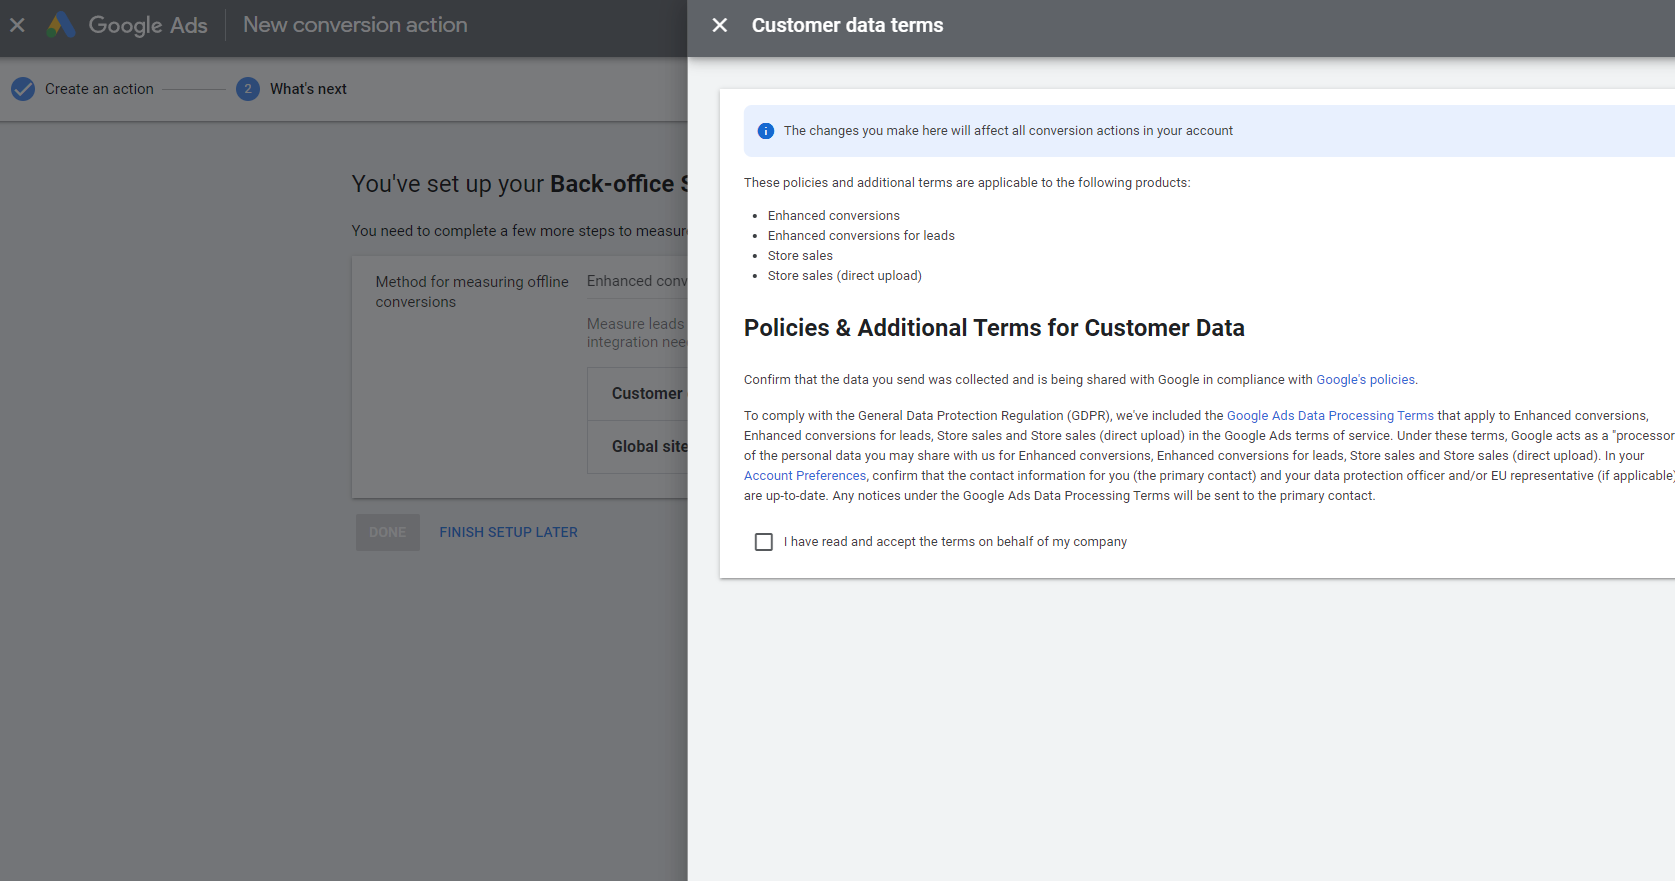Image resolution: width=1675 pixels, height=881 pixels.
Task: Click the checkmark icon for Create an action
Action: [x=23, y=89]
